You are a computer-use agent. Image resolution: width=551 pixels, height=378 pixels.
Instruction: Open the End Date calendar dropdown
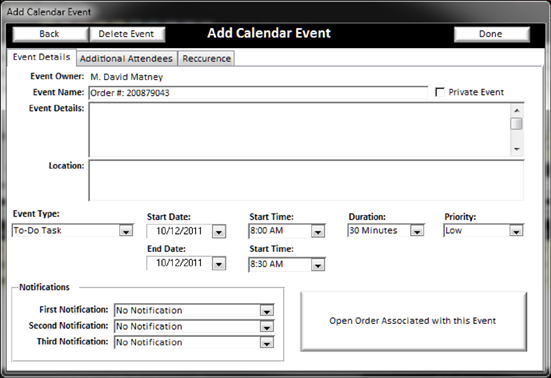coord(219,264)
